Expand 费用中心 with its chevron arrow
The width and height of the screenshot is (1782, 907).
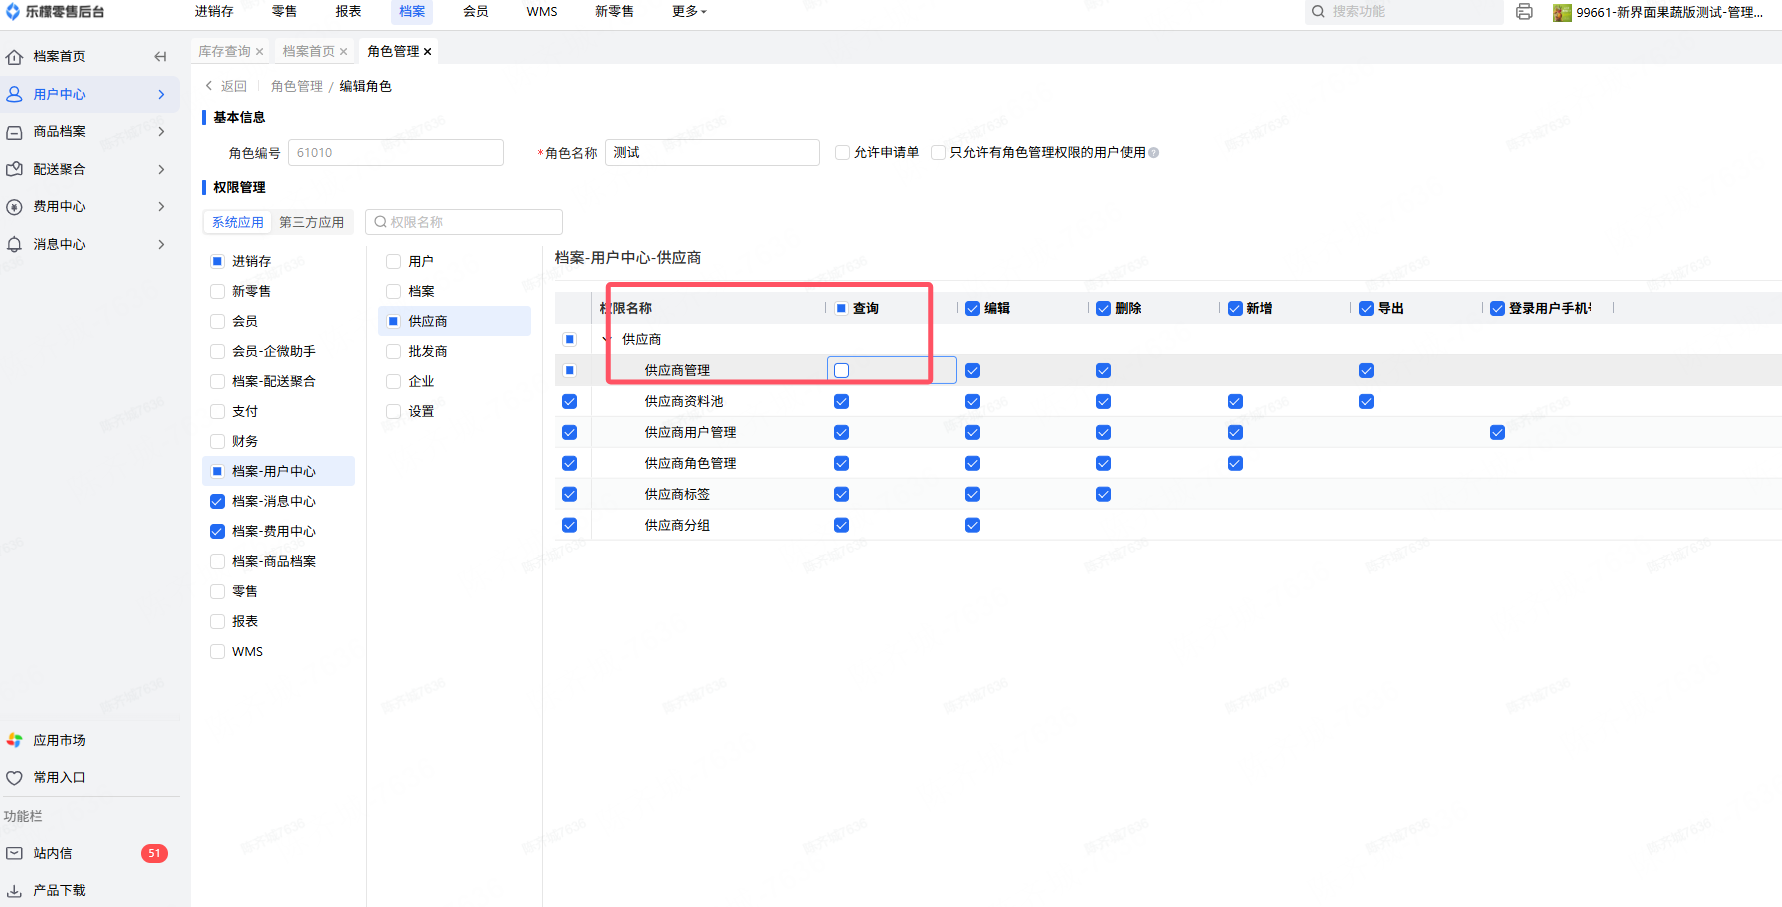[x=161, y=207]
